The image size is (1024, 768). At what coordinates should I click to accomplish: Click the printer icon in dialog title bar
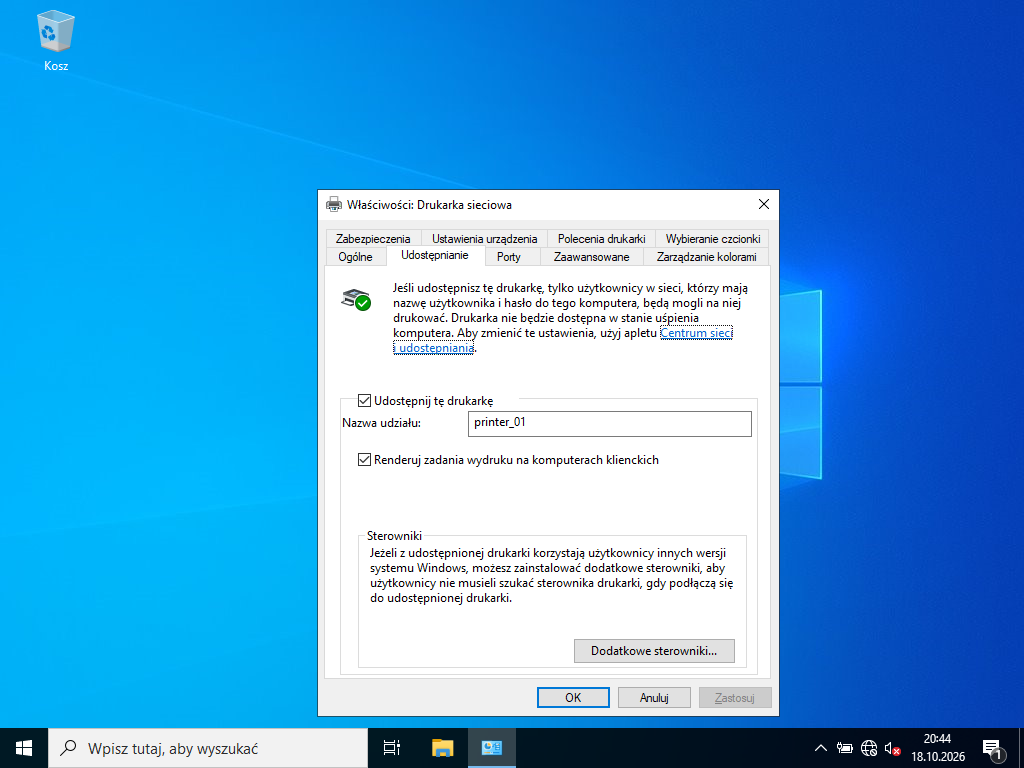tap(334, 204)
